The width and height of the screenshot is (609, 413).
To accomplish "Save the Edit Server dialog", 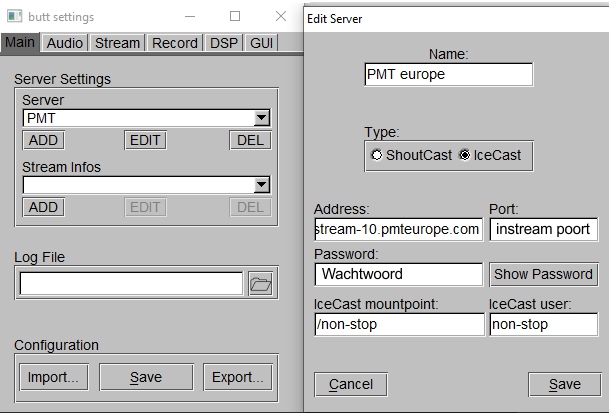I will point(565,384).
